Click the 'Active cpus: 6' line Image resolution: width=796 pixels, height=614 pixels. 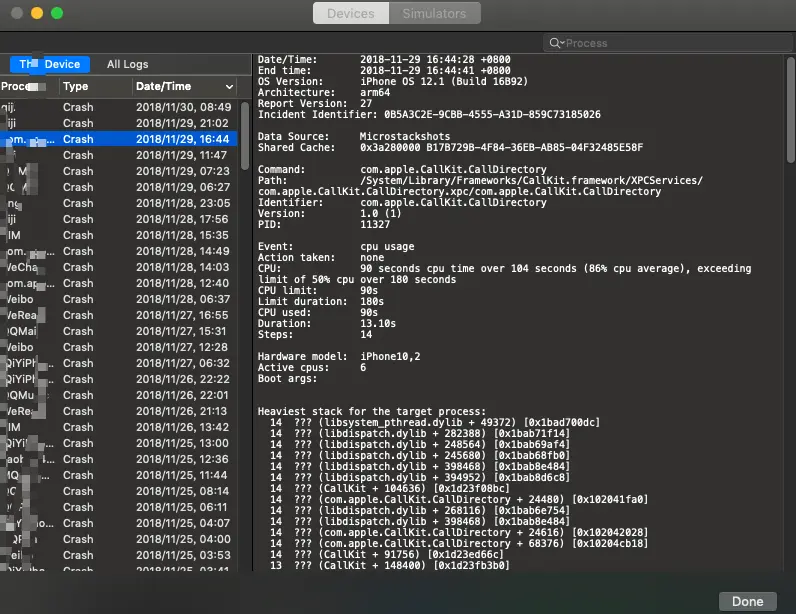312,367
